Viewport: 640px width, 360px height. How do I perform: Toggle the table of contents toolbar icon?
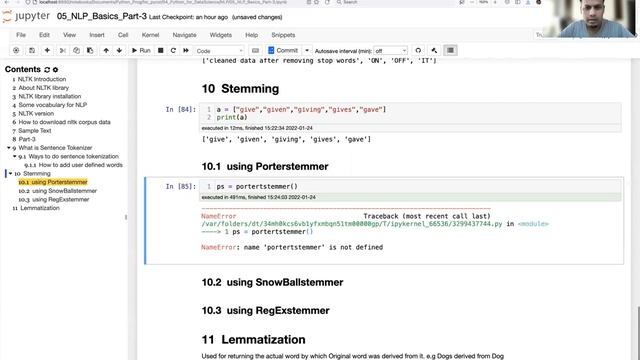pos(450,50)
